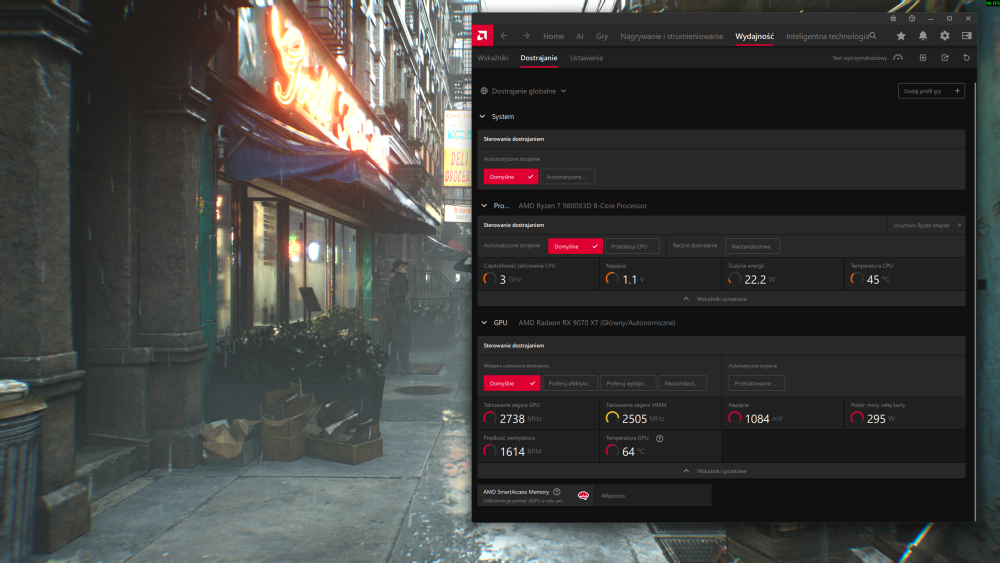
Task: Select Przetaktuj CPU option
Action: click(x=632, y=246)
